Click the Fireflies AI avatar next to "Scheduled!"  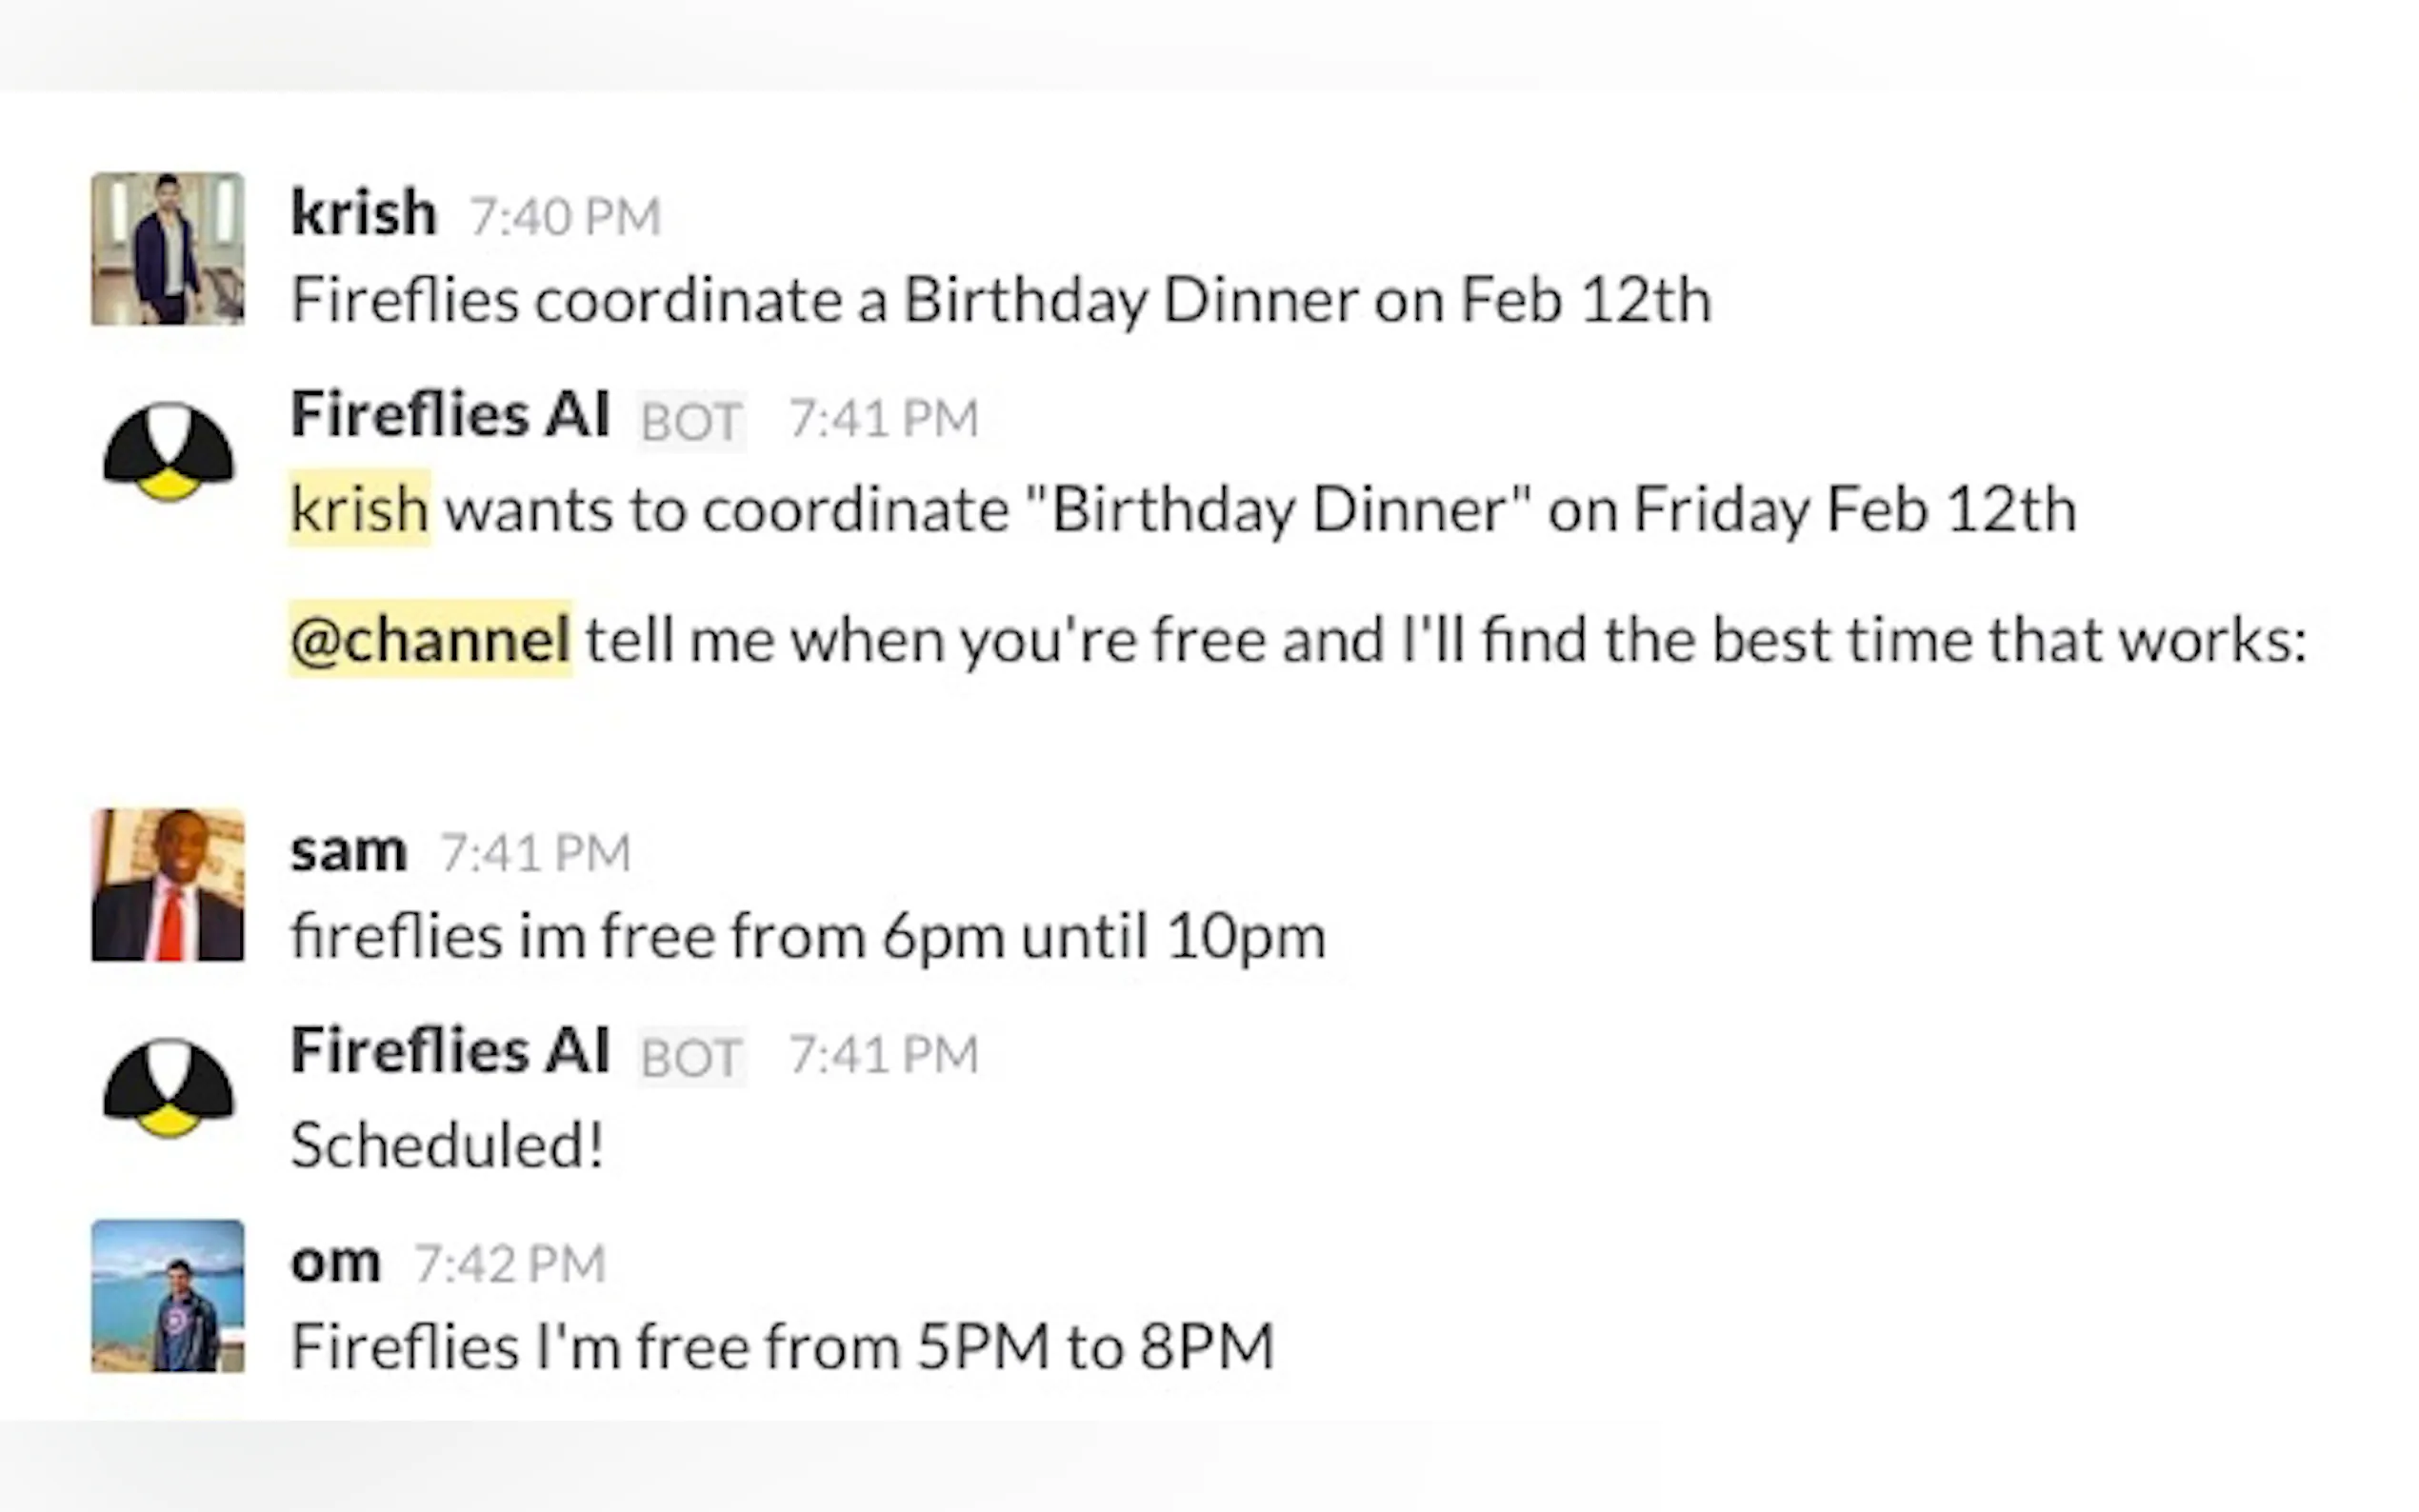pyautogui.click(x=168, y=1088)
